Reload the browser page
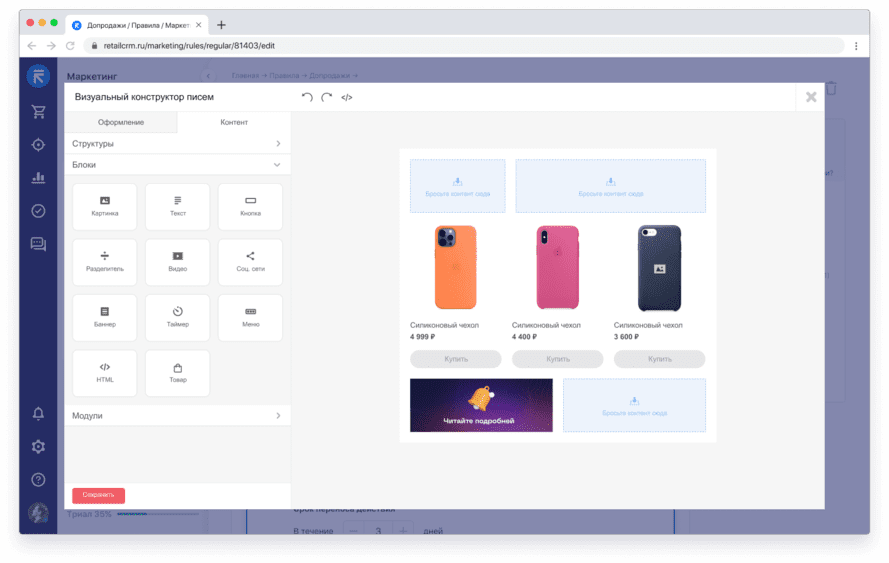 70,46
